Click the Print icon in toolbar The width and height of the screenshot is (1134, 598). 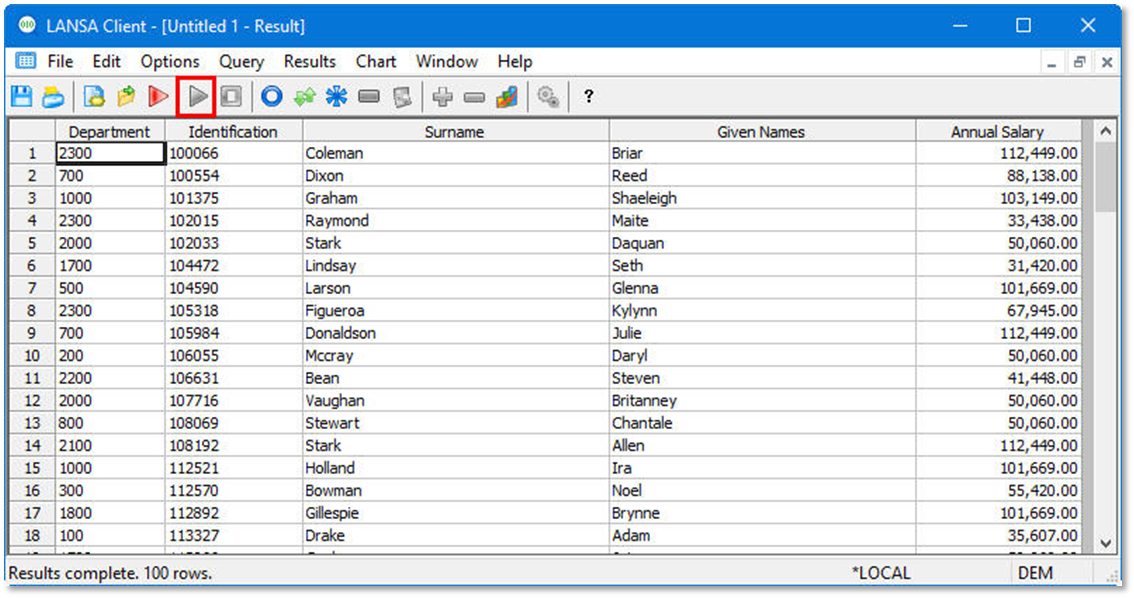[53, 96]
